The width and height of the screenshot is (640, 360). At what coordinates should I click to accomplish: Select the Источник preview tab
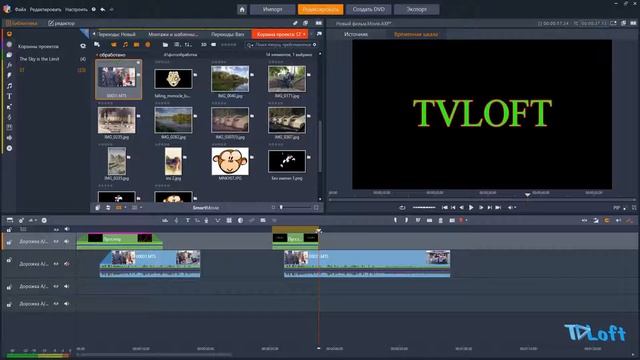tap(356, 34)
